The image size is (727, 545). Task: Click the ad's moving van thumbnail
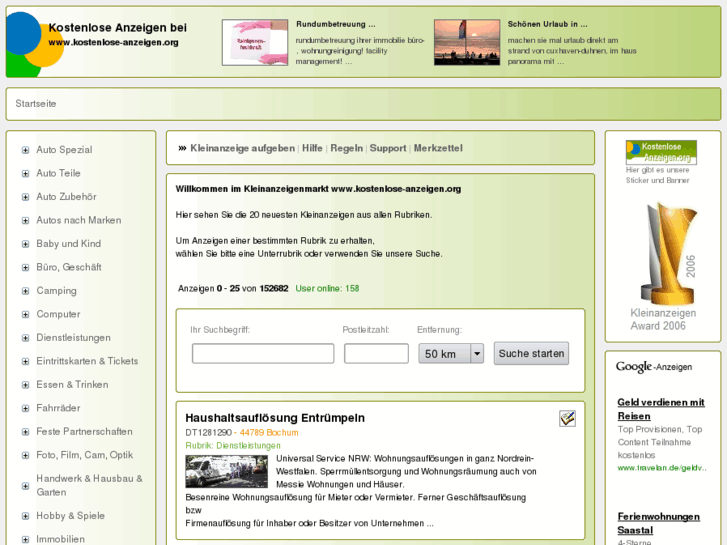click(226, 471)
